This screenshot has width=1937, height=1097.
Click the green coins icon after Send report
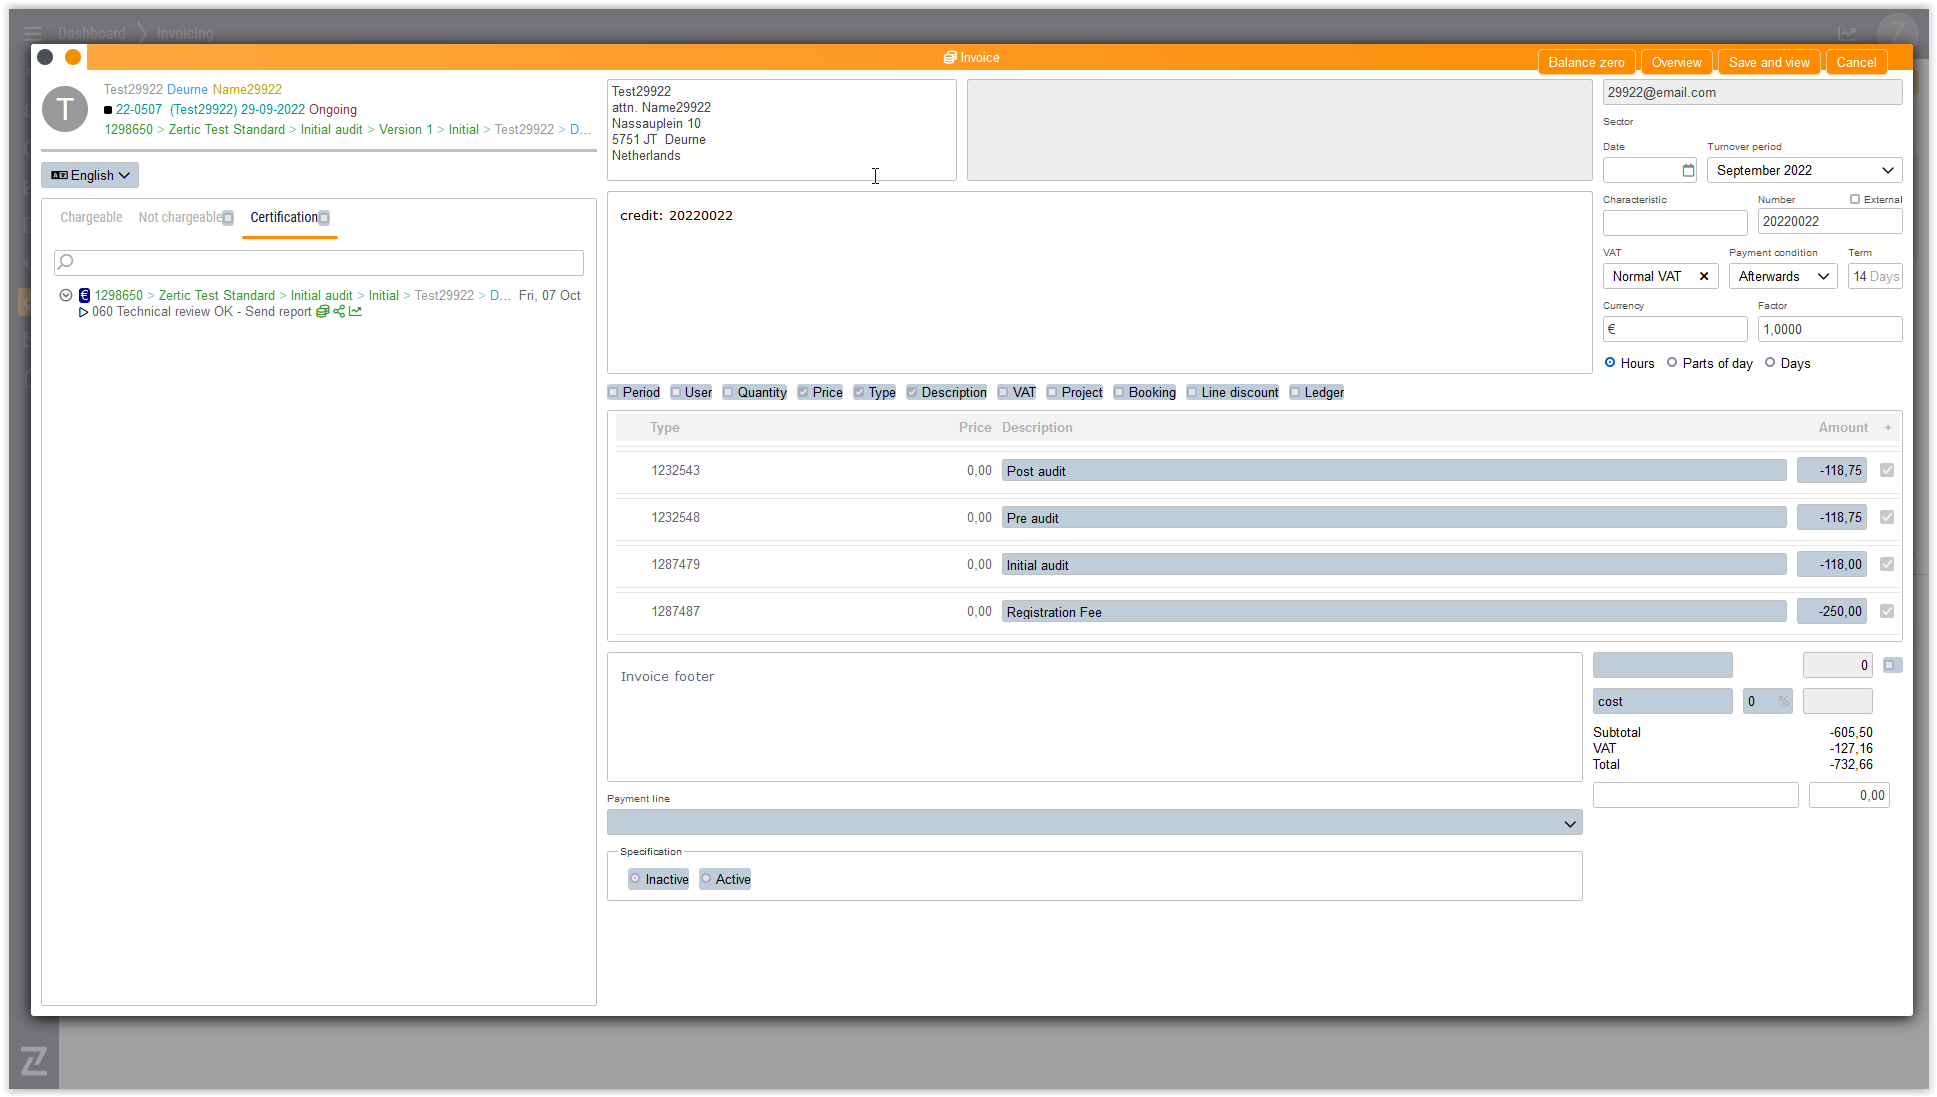pos(322,312)
